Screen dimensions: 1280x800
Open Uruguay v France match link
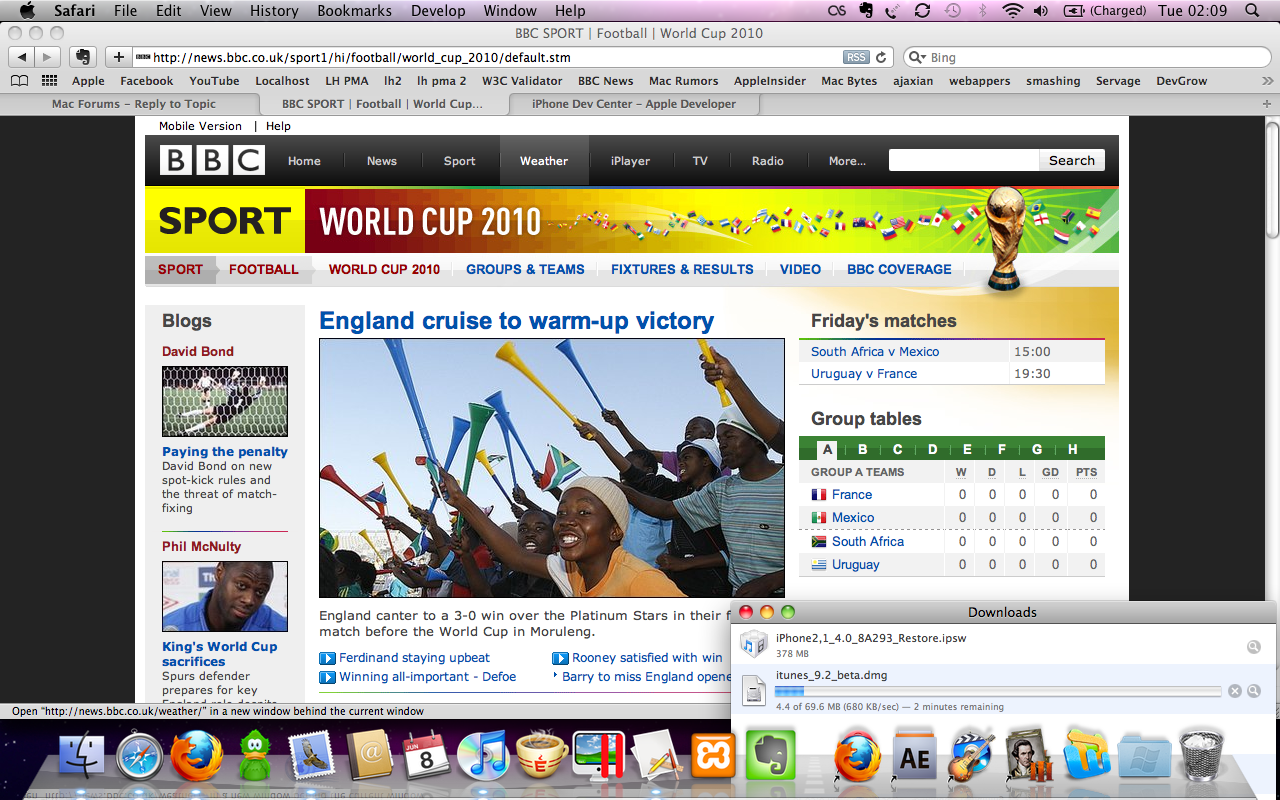[x=864, y=373]
